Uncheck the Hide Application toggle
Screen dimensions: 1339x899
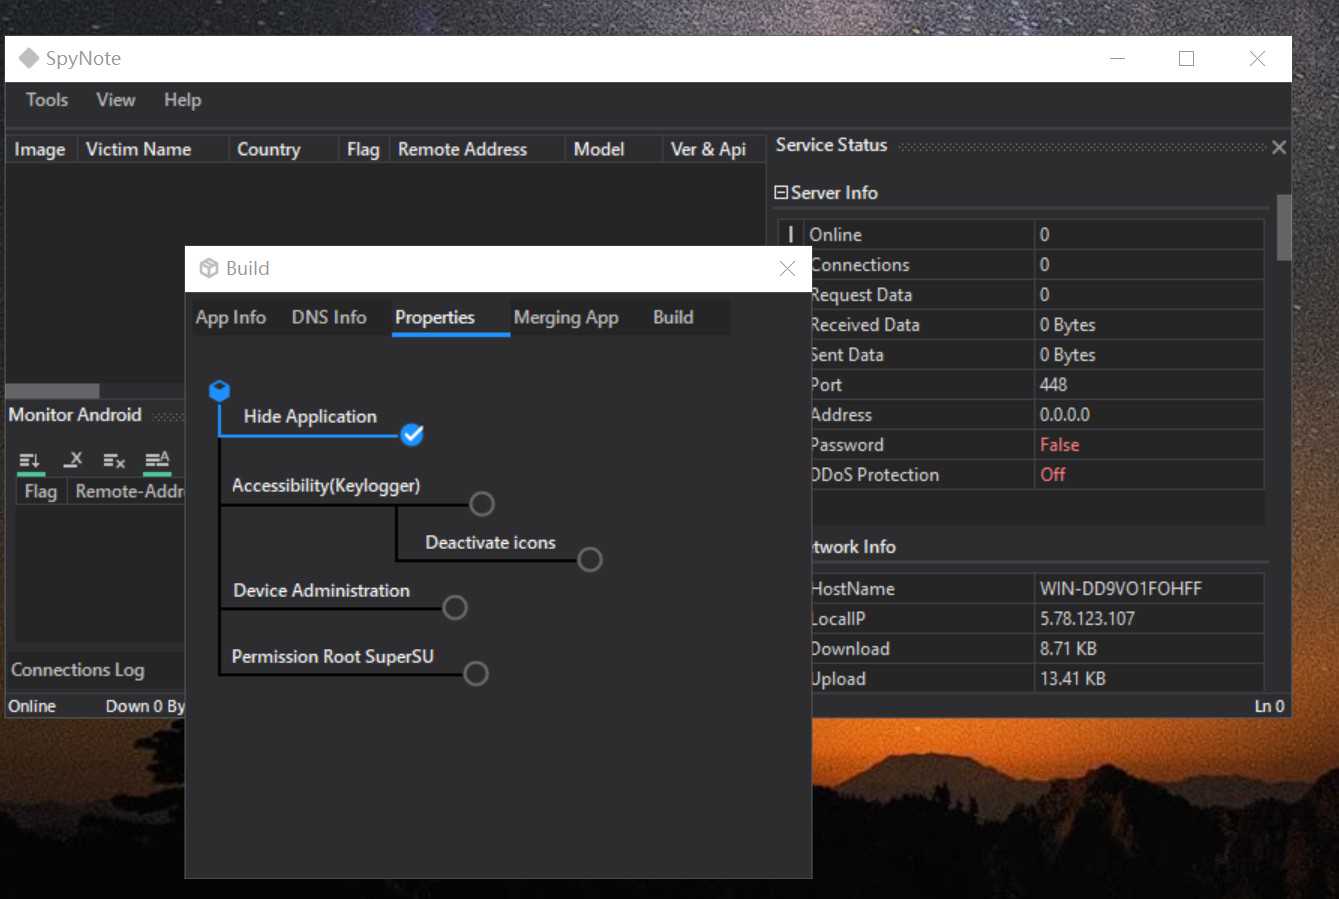click(412, 434)
